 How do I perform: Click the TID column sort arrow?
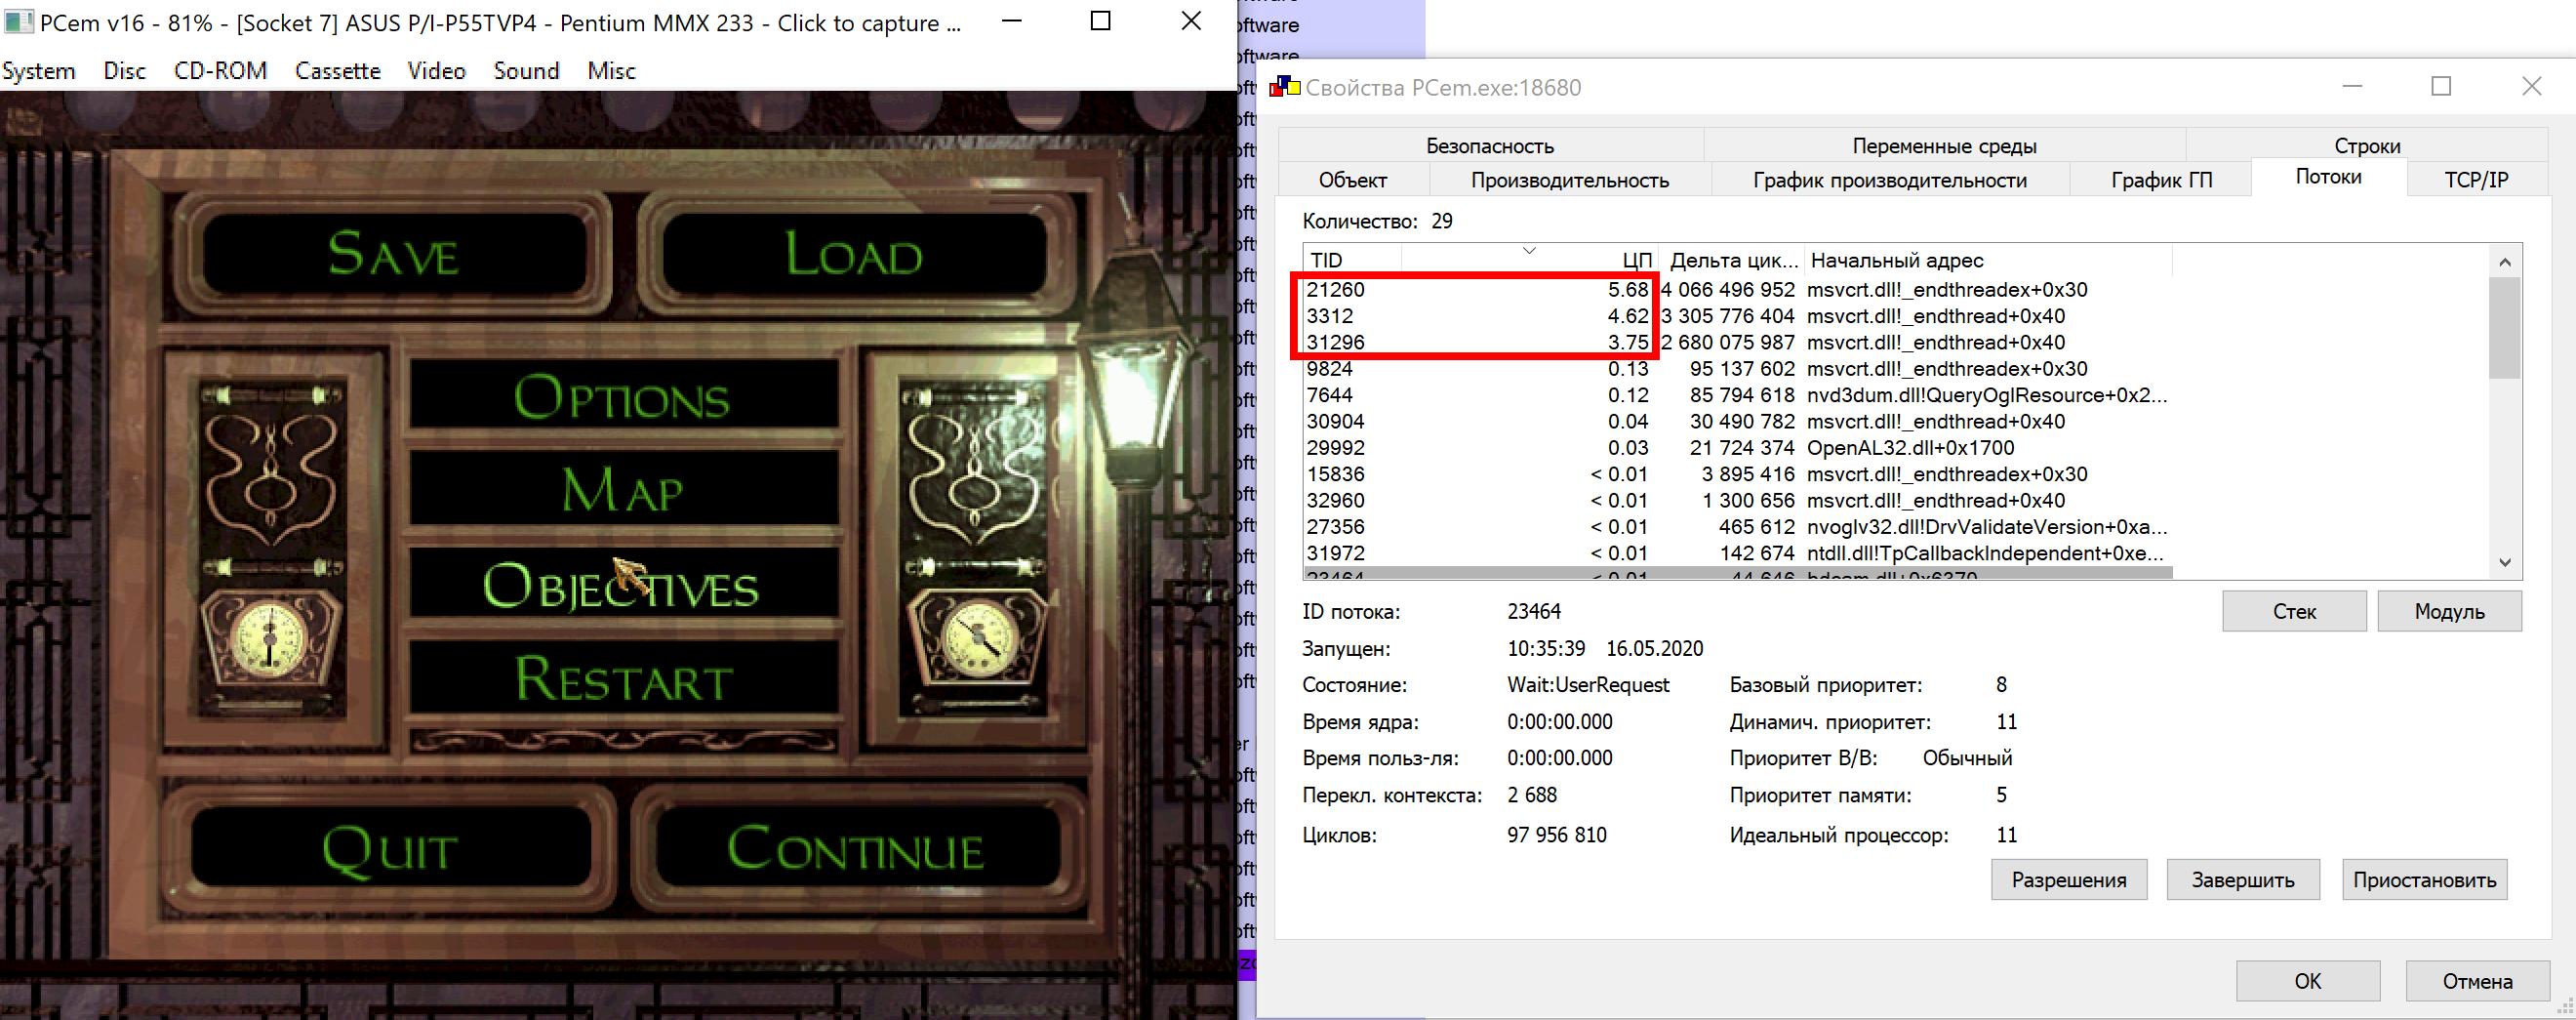tap(1528, 249)
